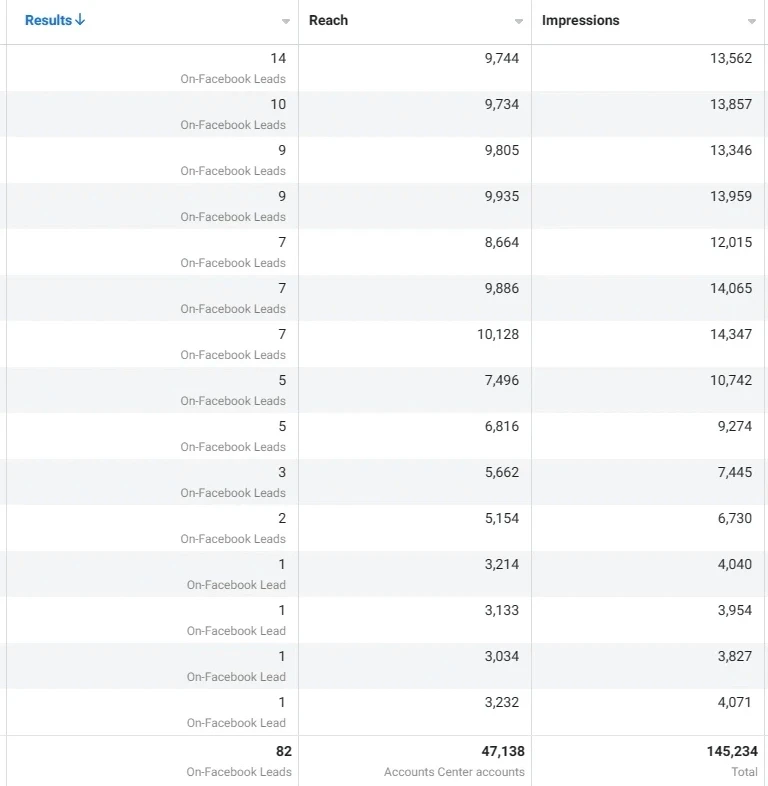The image size is (768, 786).
Task: Click the Total label under impressions
Action: [x=744, y=772]
